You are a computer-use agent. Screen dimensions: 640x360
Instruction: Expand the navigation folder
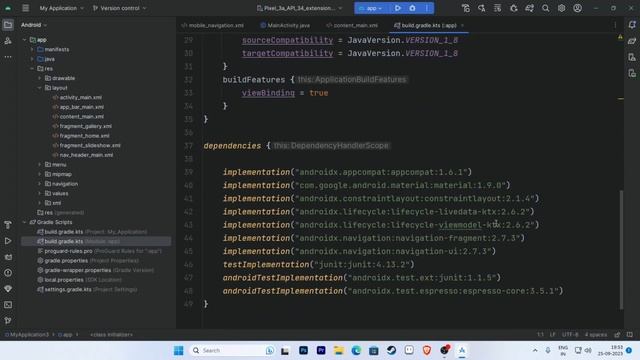[40, 184]
